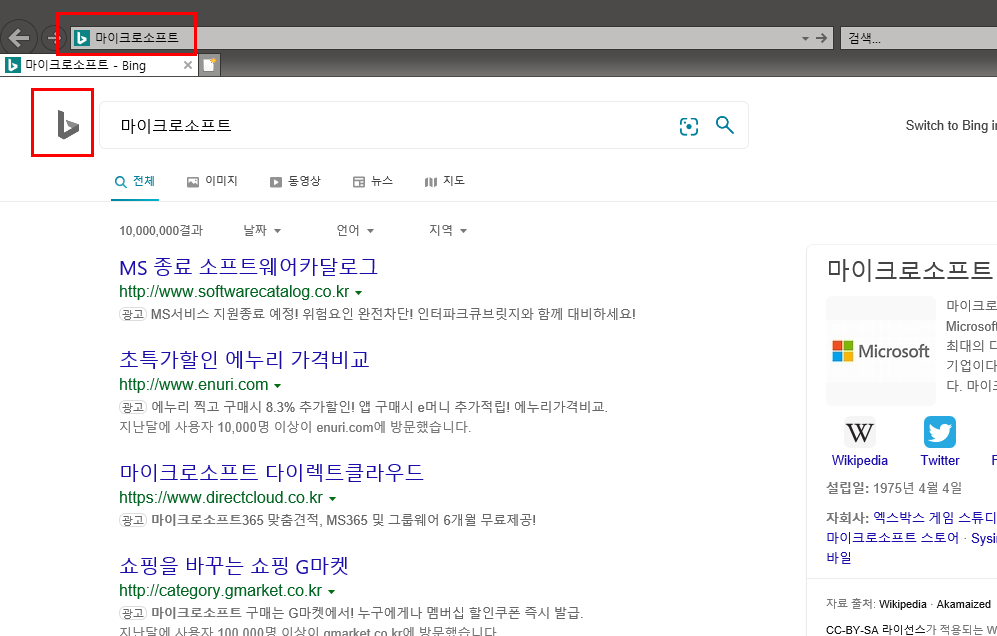Click the Microsoft logo thumbnail
This screenshot has width=997, height=636.
coord(881,350)
